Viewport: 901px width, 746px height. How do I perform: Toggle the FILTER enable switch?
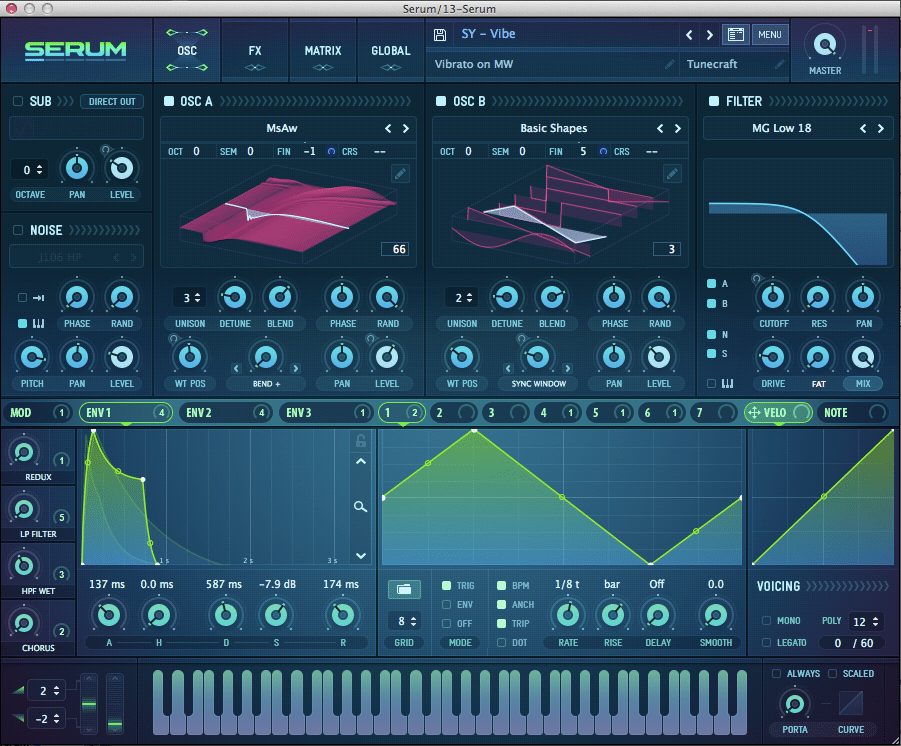[714, 101]
